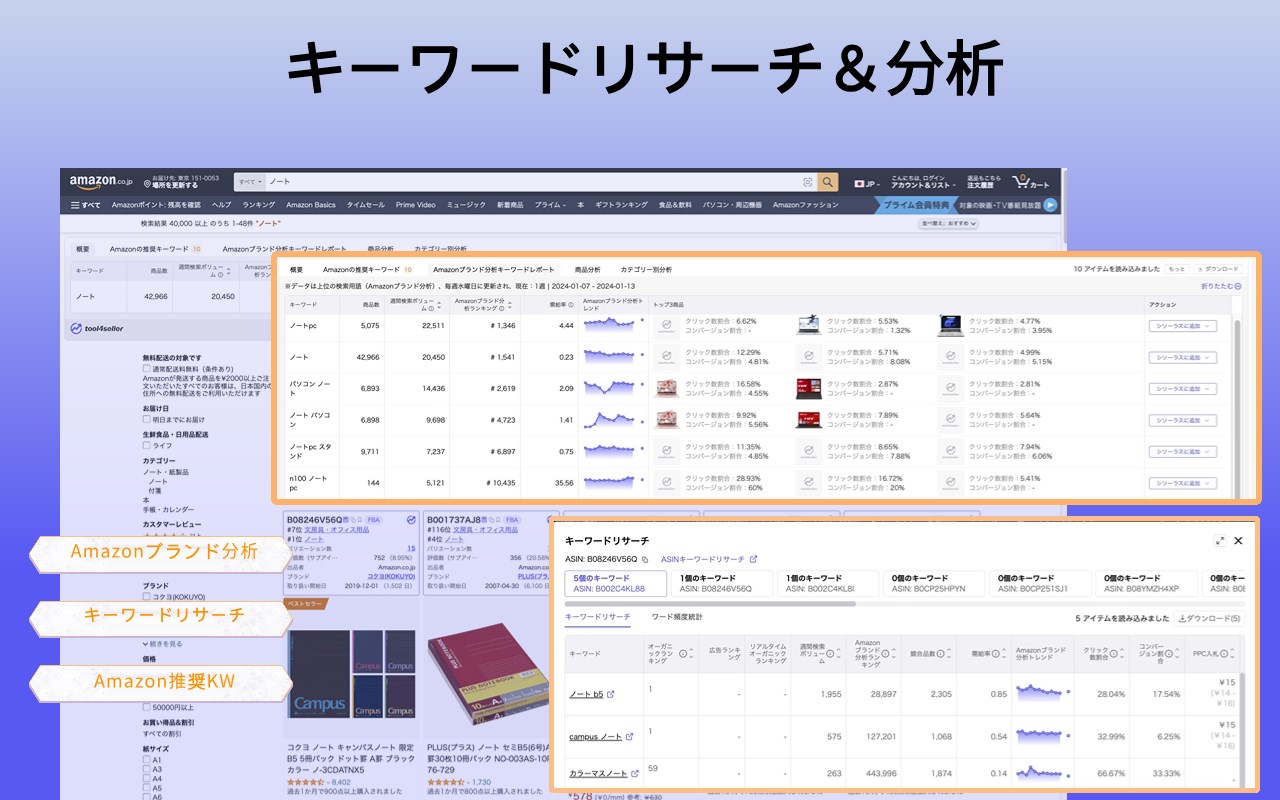
Task: Open the ASINキーワードリサーチ link
Action: pyautogui.click(x=702, y=559)
